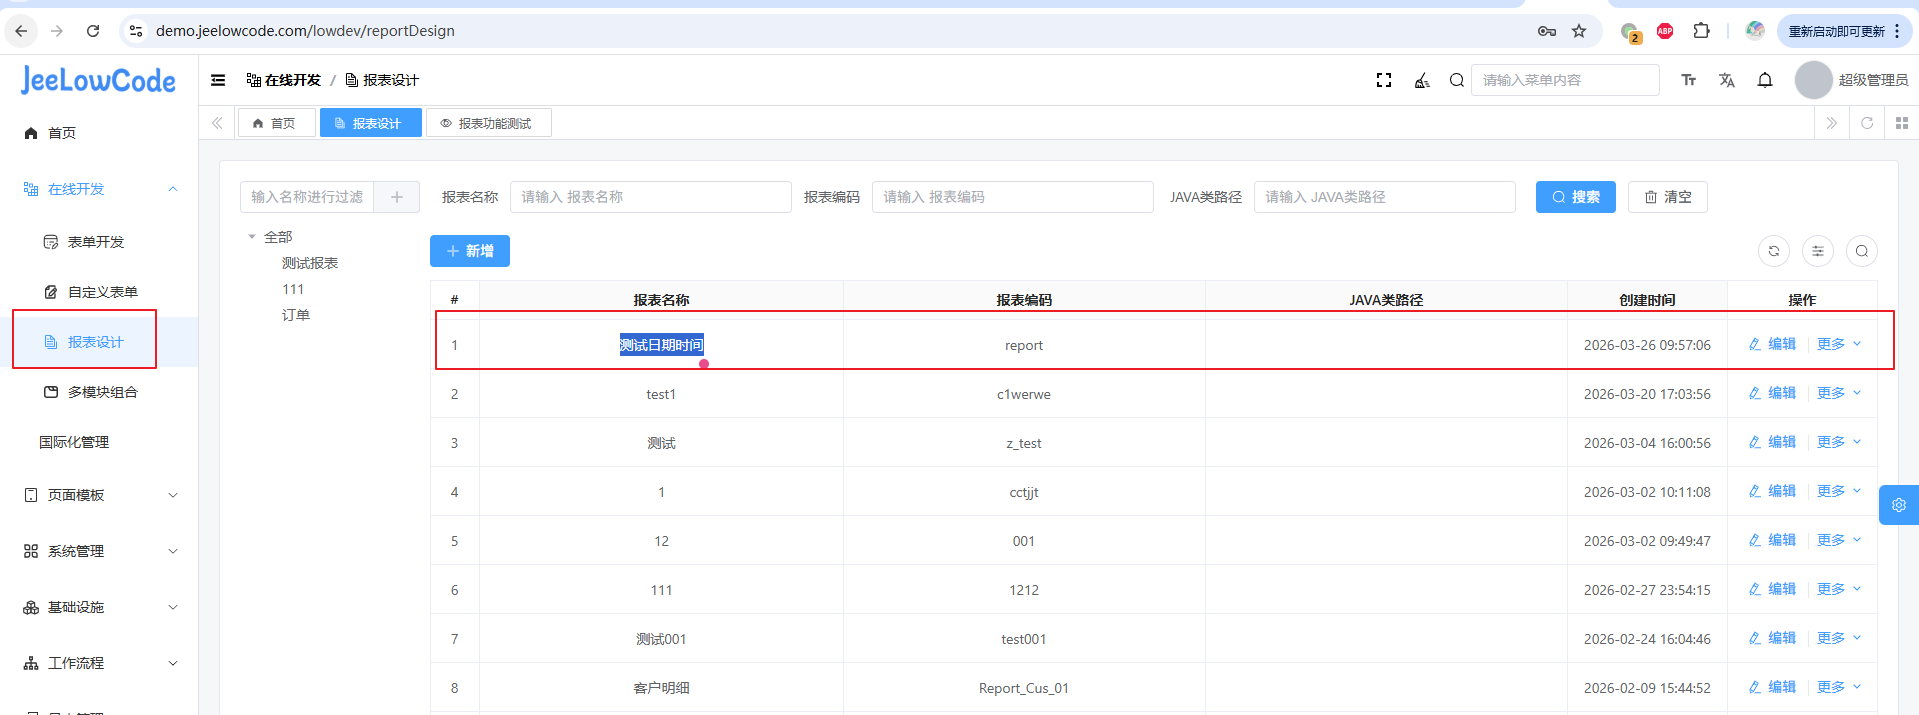Open 更多 dropdown for report row 1
This screenshot has width=1919, height=715.
click(x=1838, y=344)
